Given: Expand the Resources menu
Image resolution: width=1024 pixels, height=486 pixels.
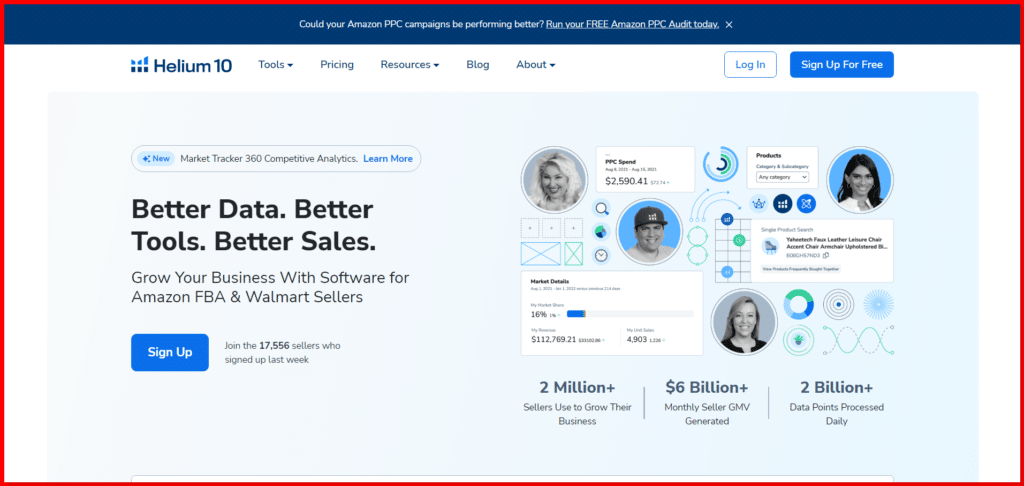Looking at the screenshot, I should pos(409,65).
